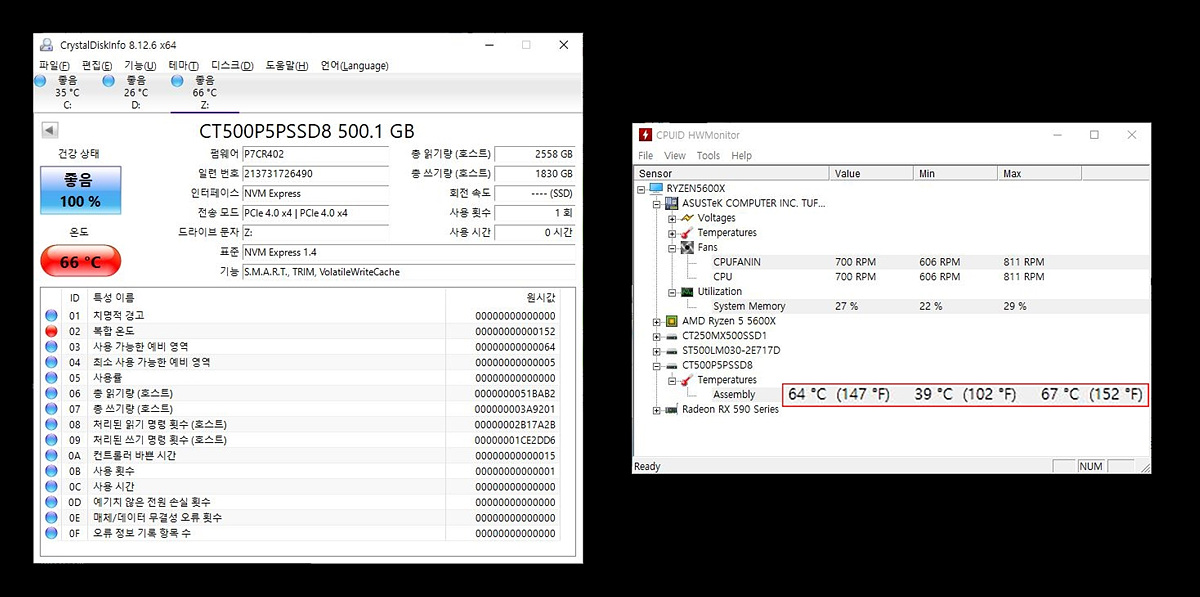Click the Utilization node chart icon
1200x597 pixels.
(x=687, y=292)
